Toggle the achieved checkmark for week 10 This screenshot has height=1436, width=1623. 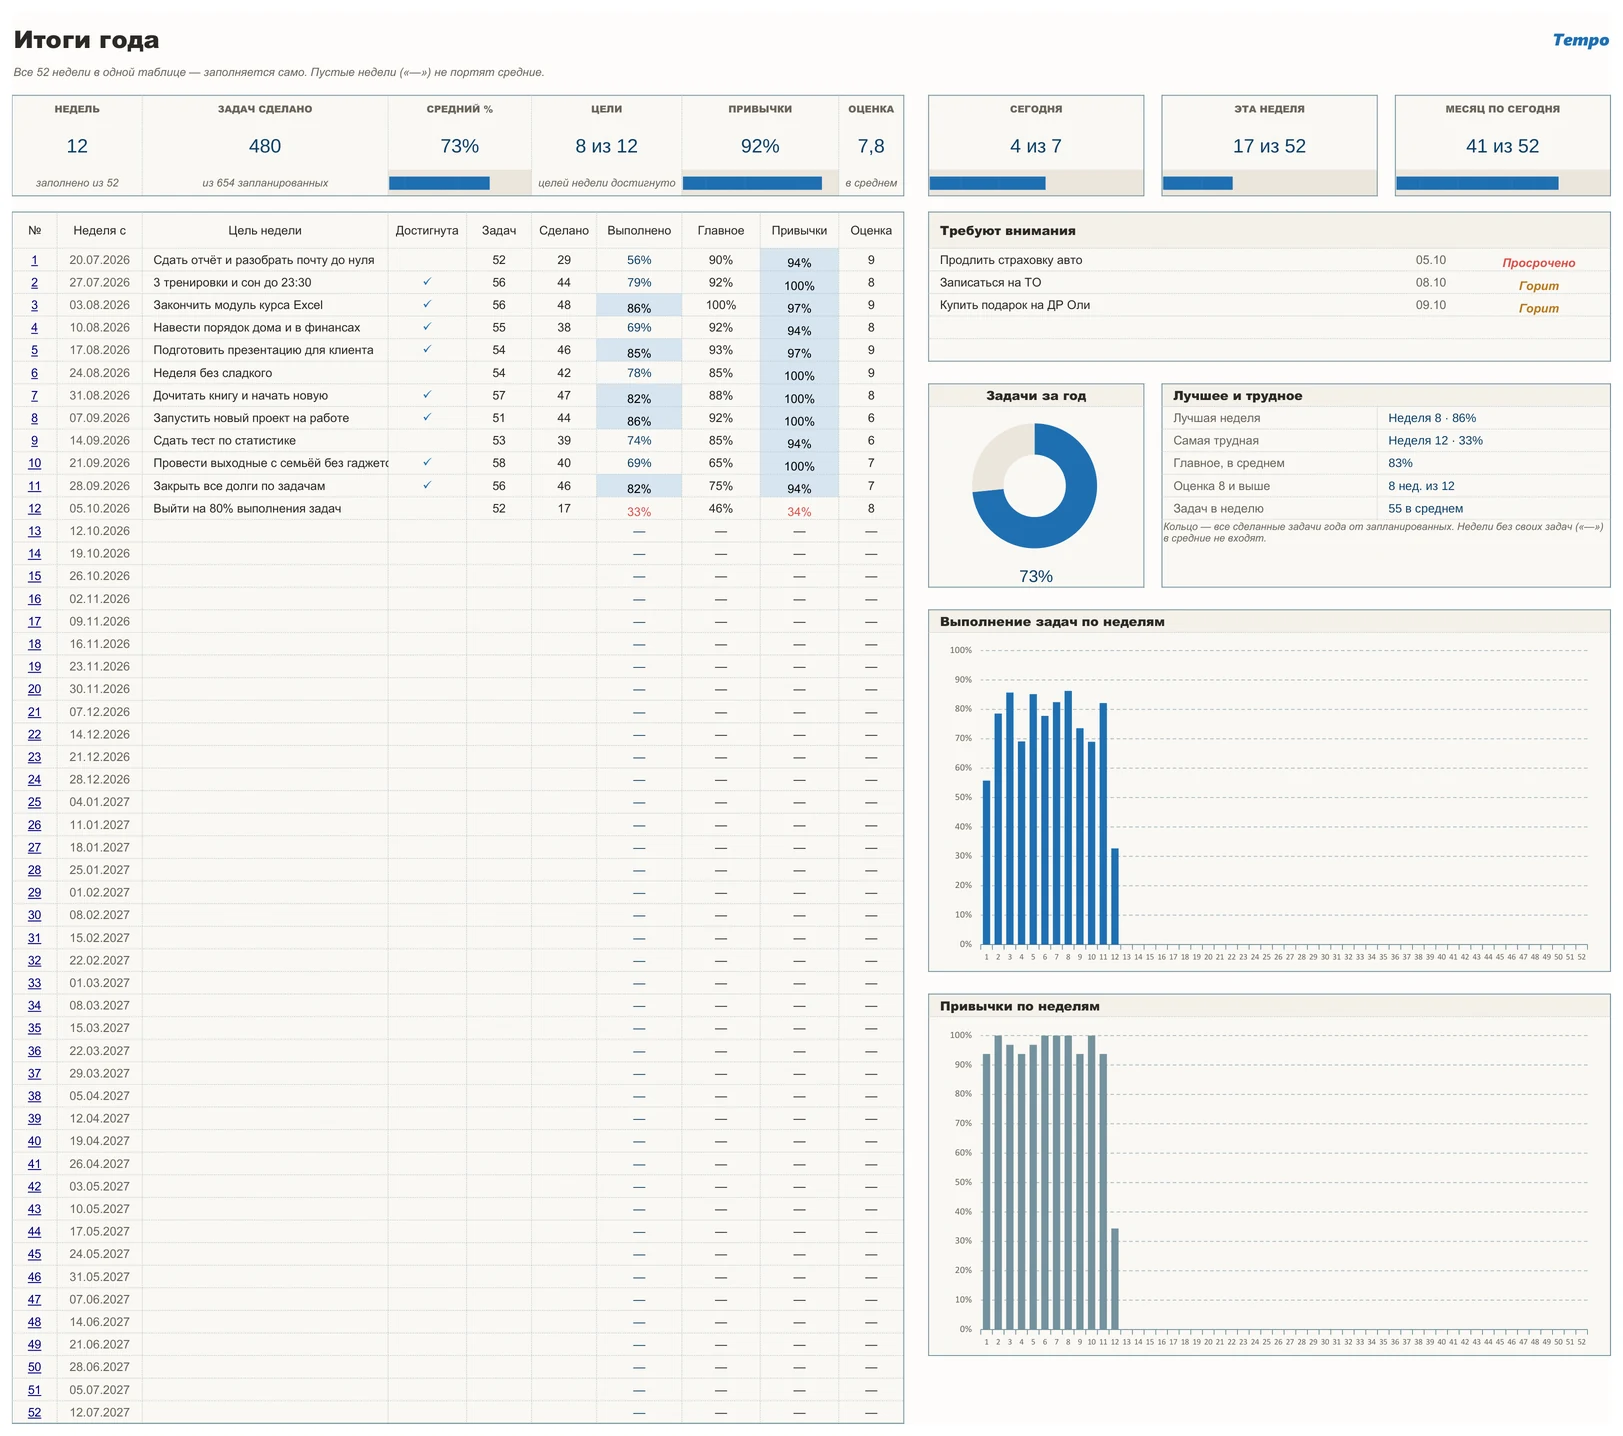click(x=427, y=463)
